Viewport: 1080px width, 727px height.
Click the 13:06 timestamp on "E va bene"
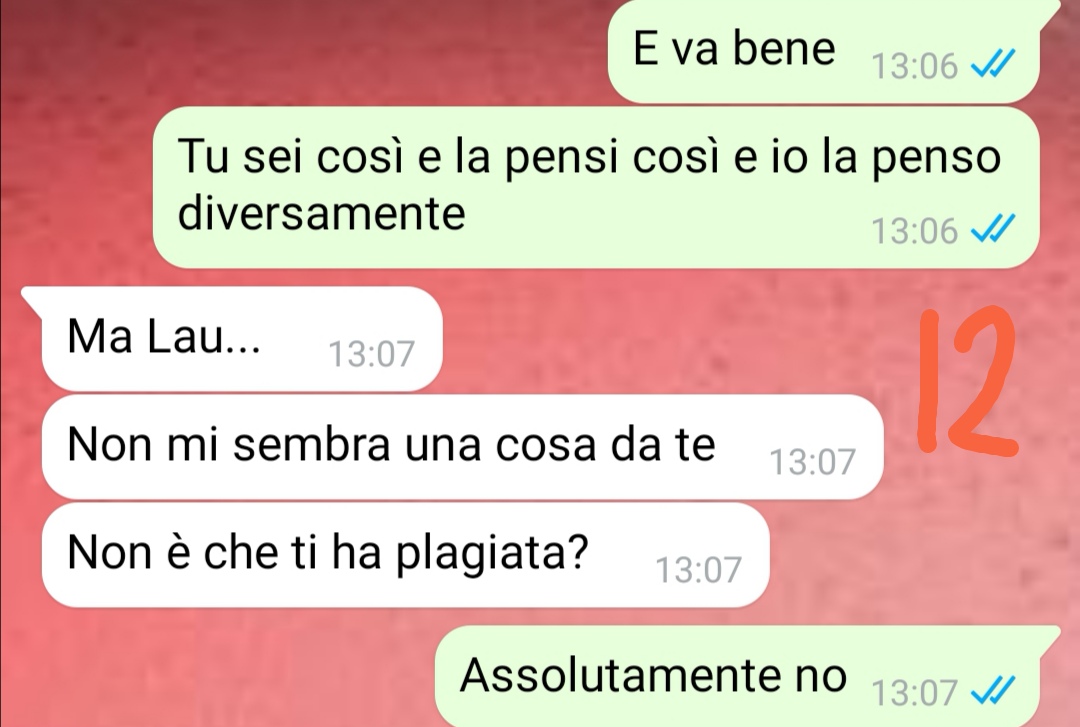(915, 66)
